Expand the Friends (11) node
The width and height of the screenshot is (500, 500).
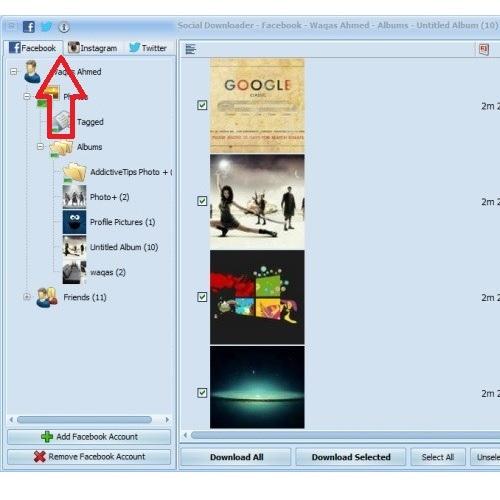click(x=27, y=297)
